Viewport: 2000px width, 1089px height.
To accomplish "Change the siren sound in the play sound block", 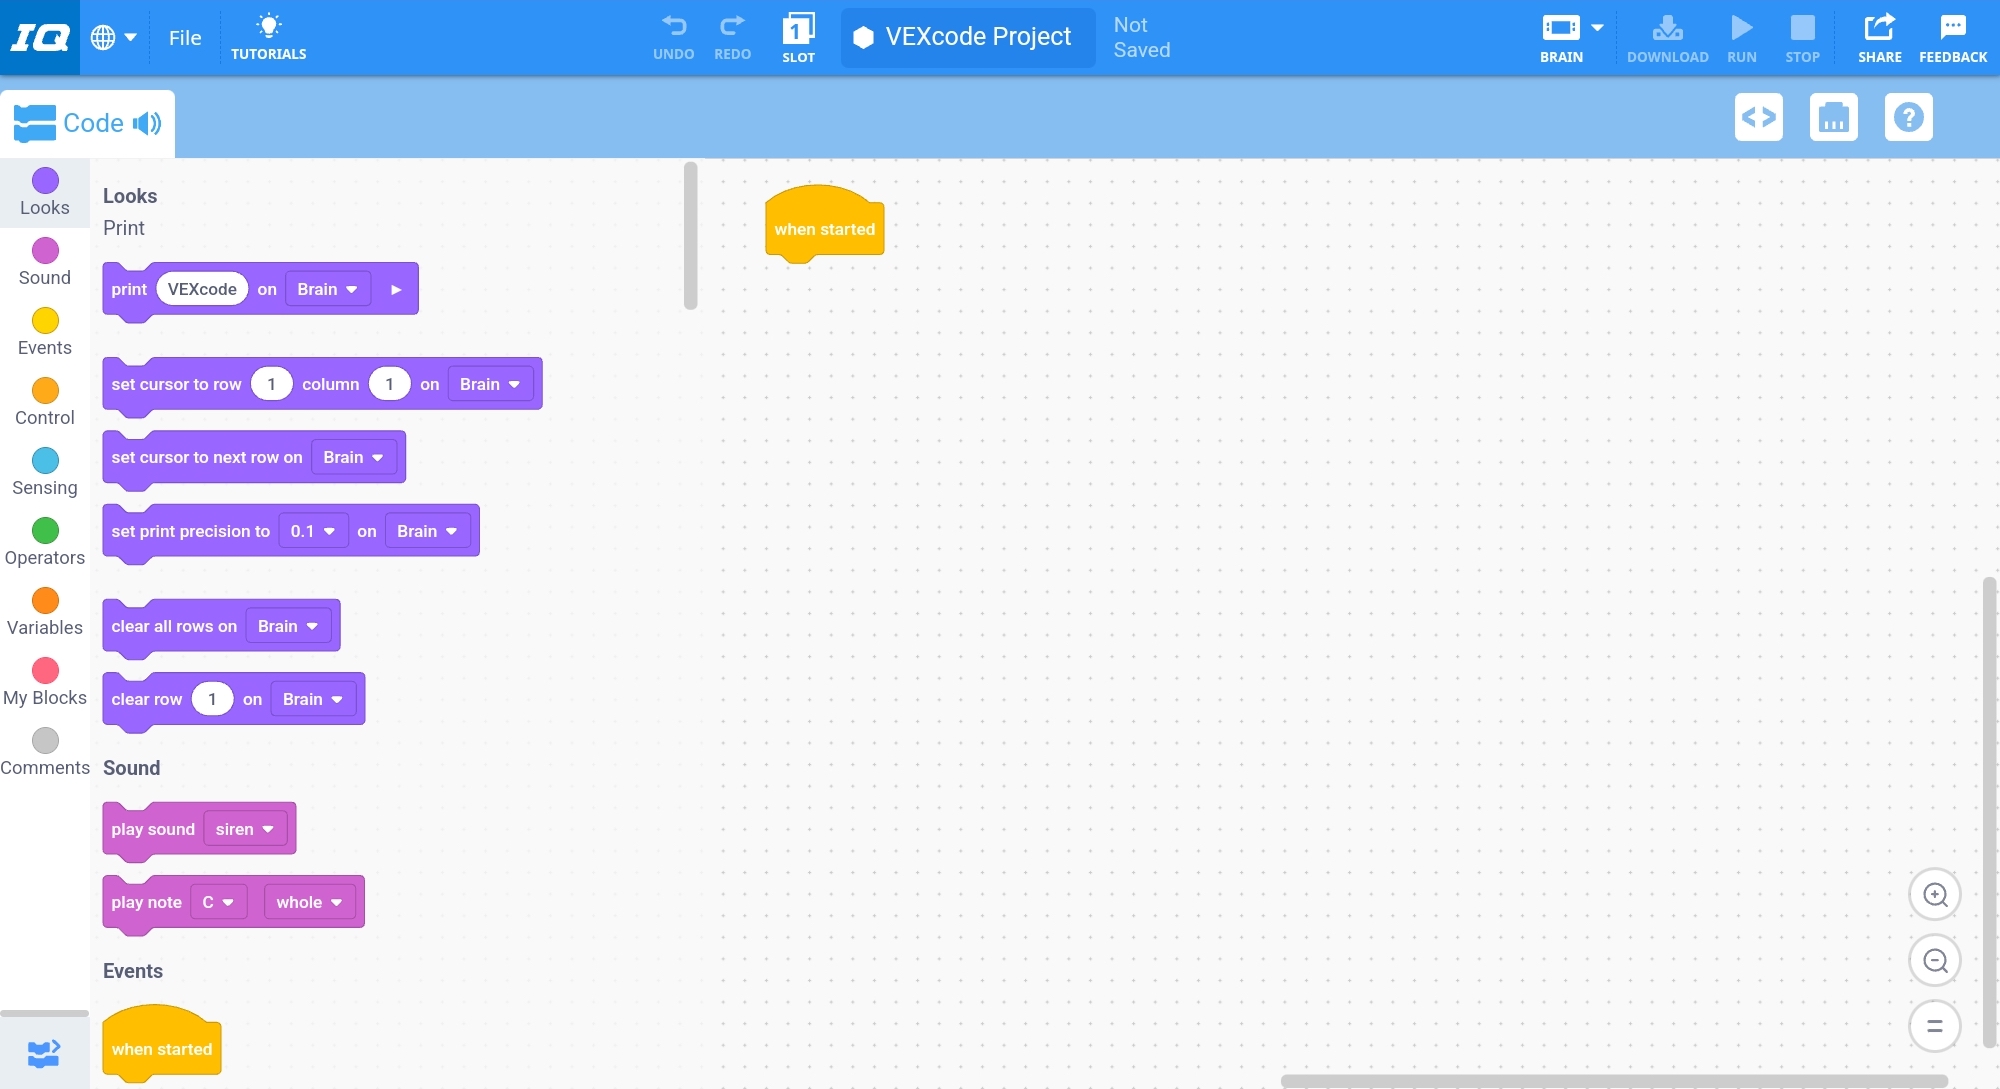I will [245, 829].
